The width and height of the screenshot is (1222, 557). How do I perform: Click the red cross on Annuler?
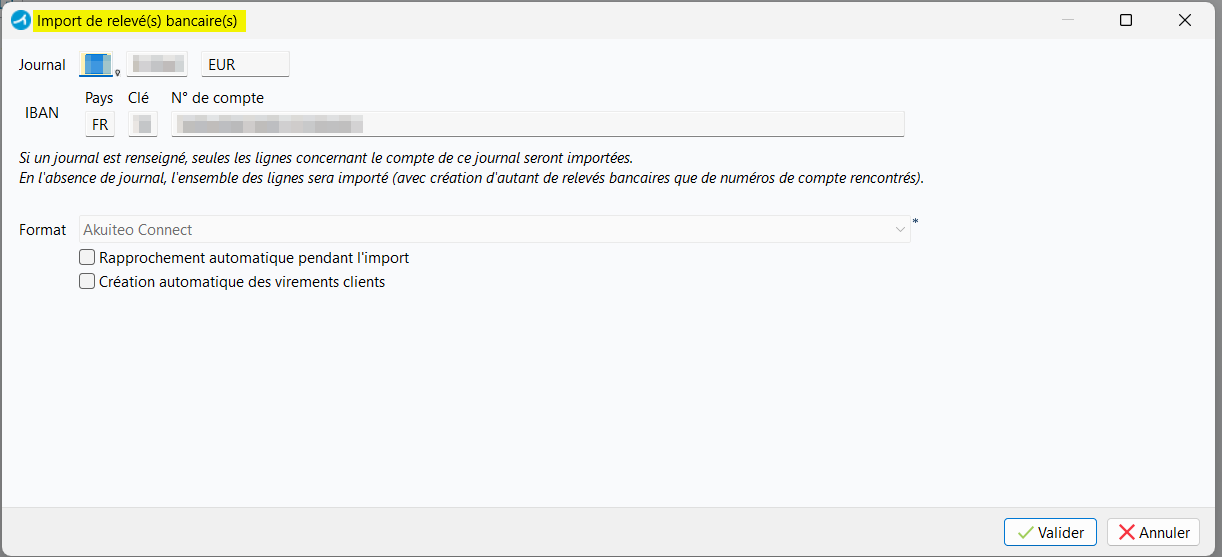pyautogui.click(x=1126, y=532)
